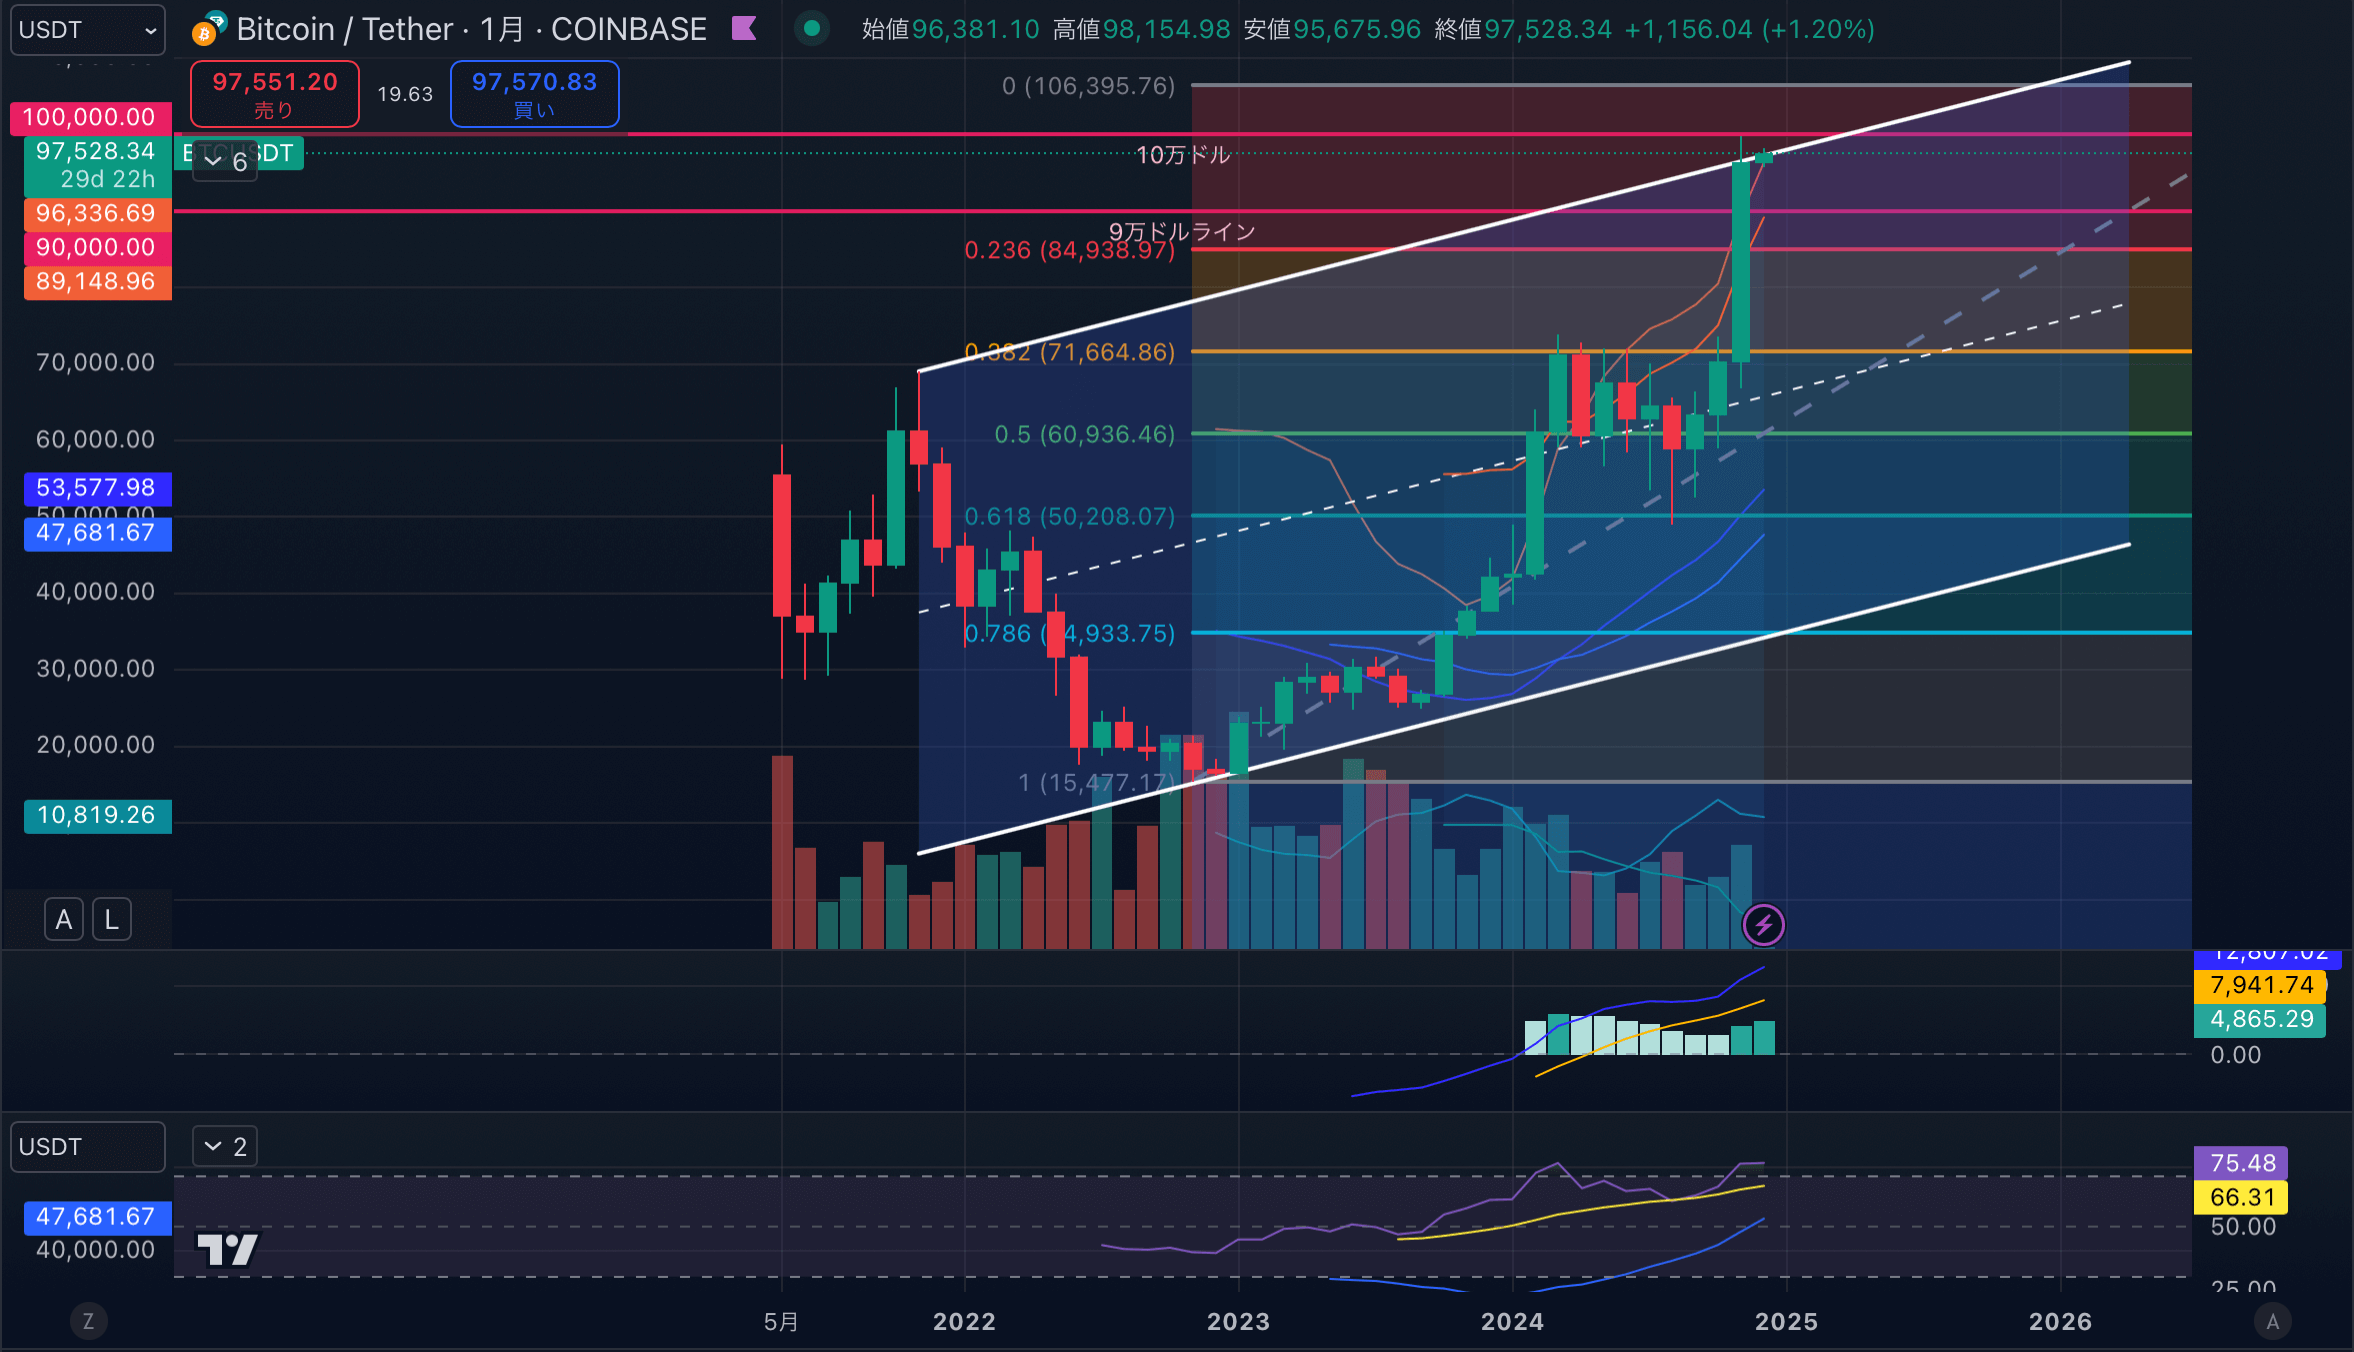Click the 66.31 yellow indicator value label
The height and width of the screenshot is (1352, 2354).
coord(2241,1197)
